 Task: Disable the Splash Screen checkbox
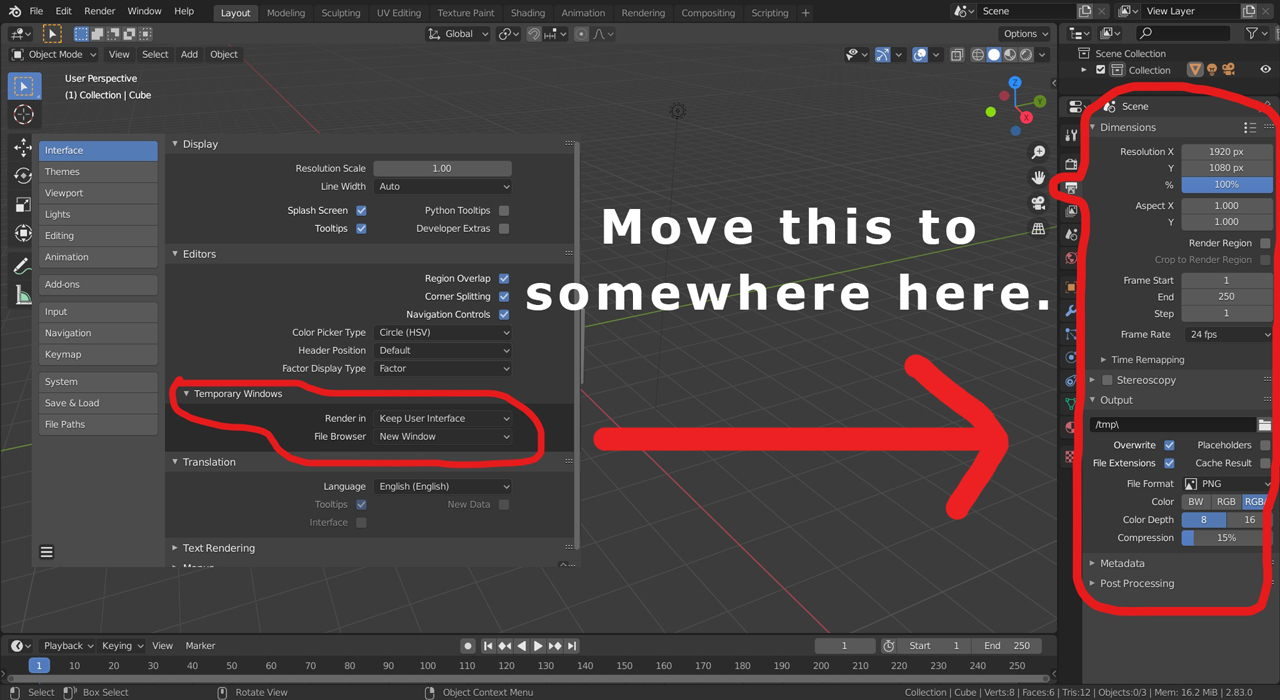point(361,211)
